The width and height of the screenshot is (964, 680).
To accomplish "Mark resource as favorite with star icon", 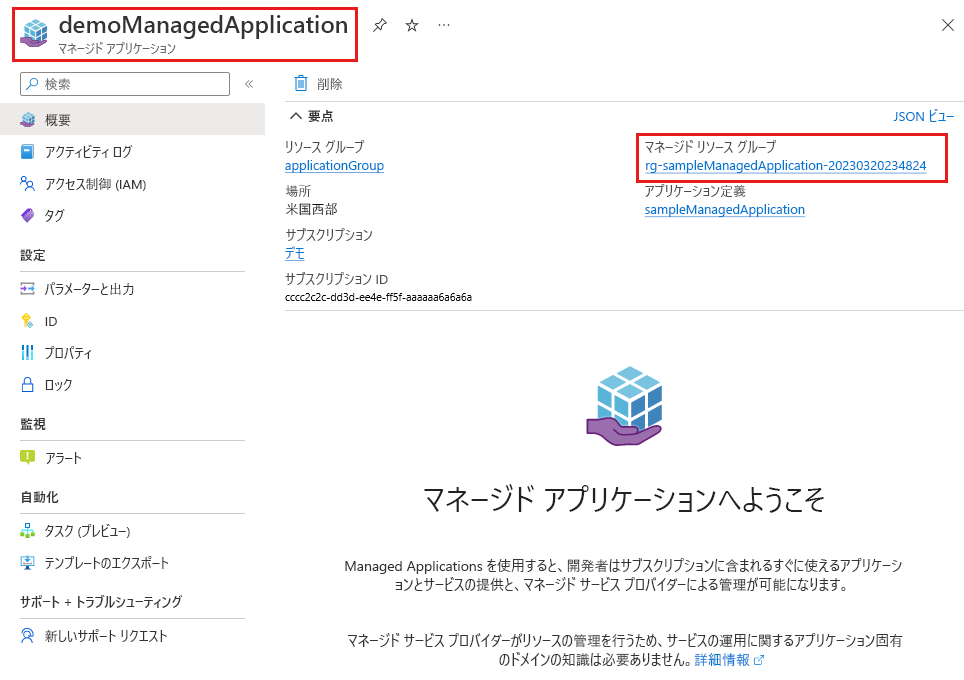I will (x=412, y=25).
